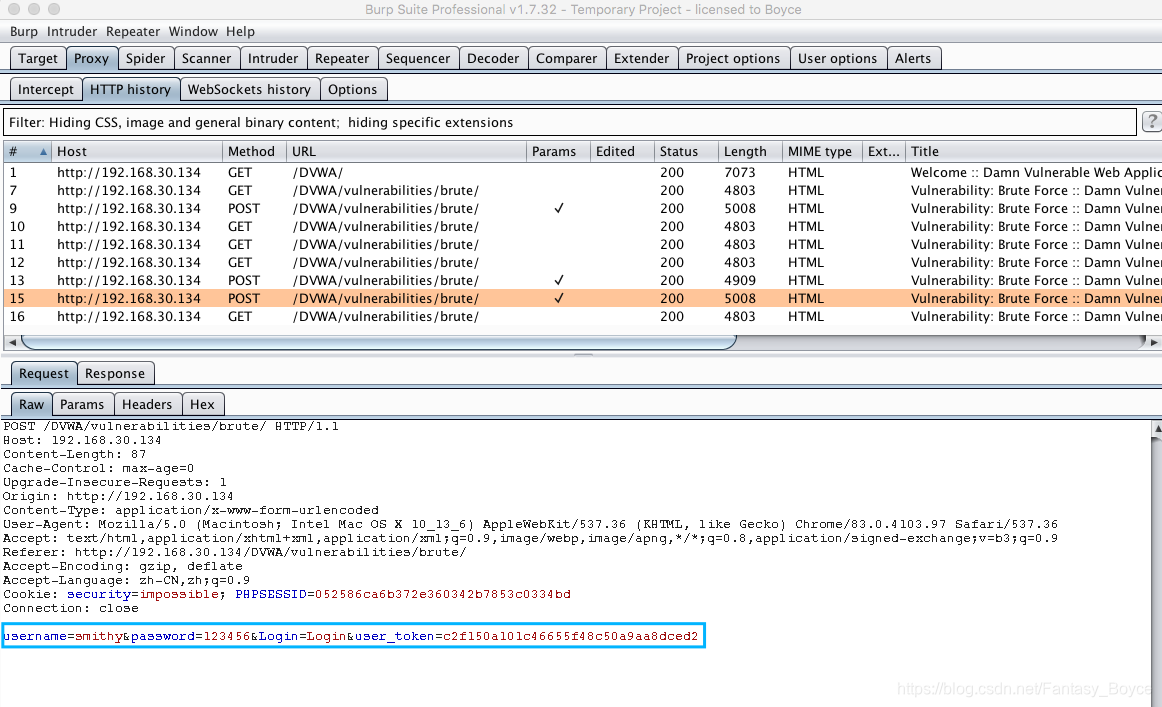1162x707 pixels.
Task: Switch to the Repeater tool tab
Action: (342, 59)
